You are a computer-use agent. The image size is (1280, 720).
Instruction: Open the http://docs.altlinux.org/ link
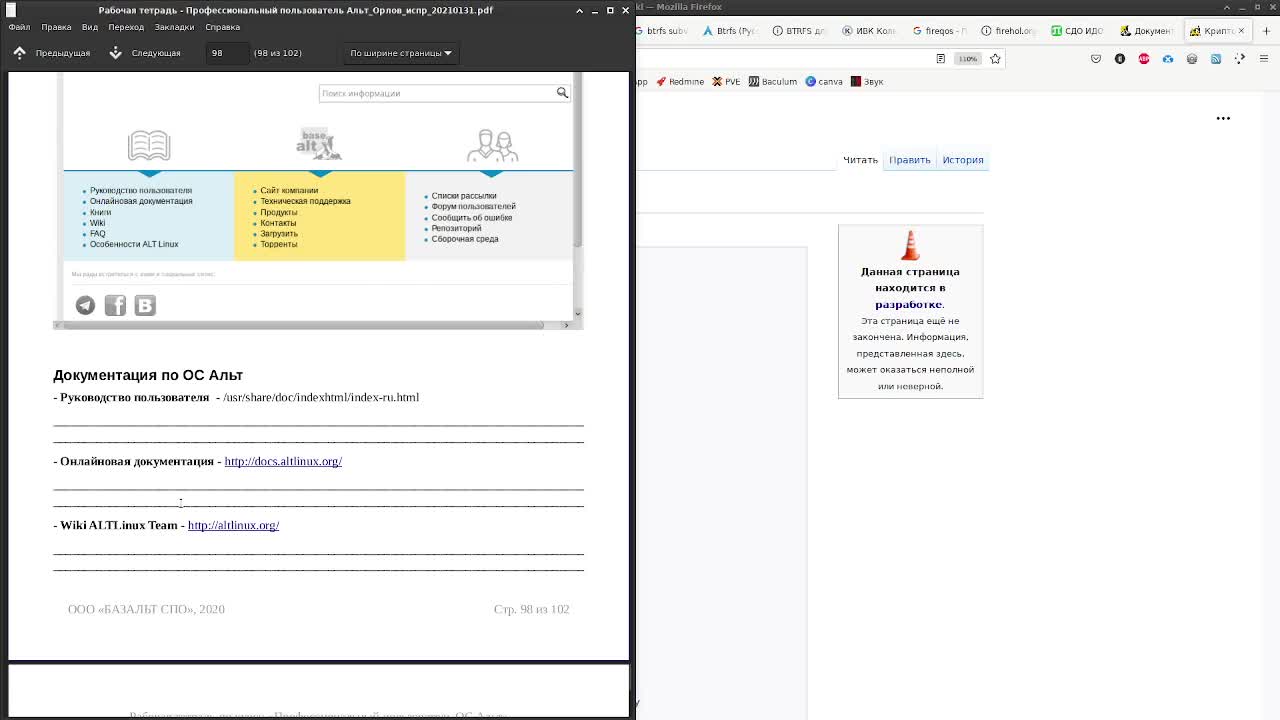coord(283,461)
